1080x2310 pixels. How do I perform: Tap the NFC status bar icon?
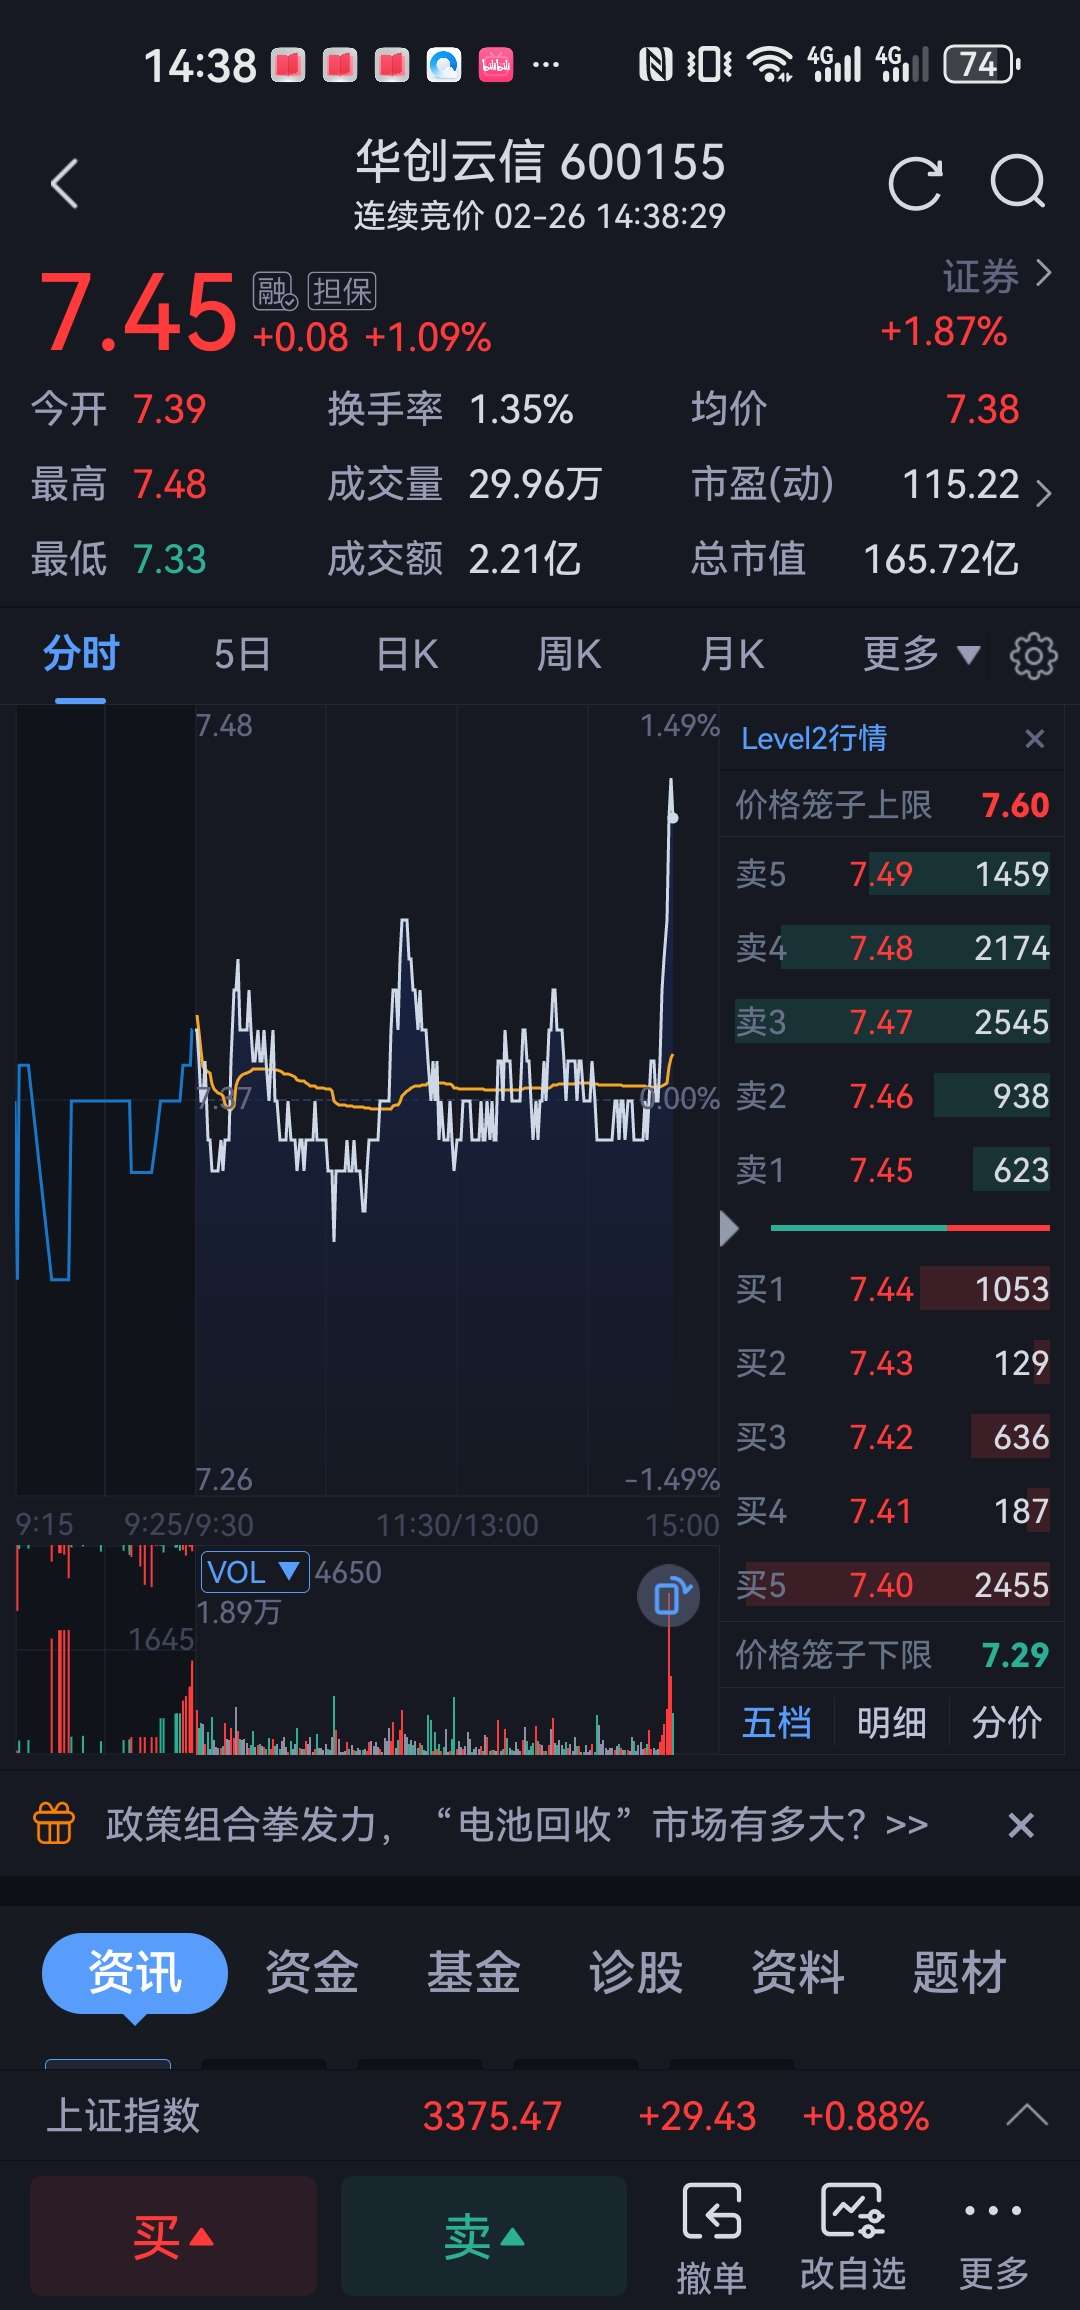pyautogui.click(x=655, y=65)
